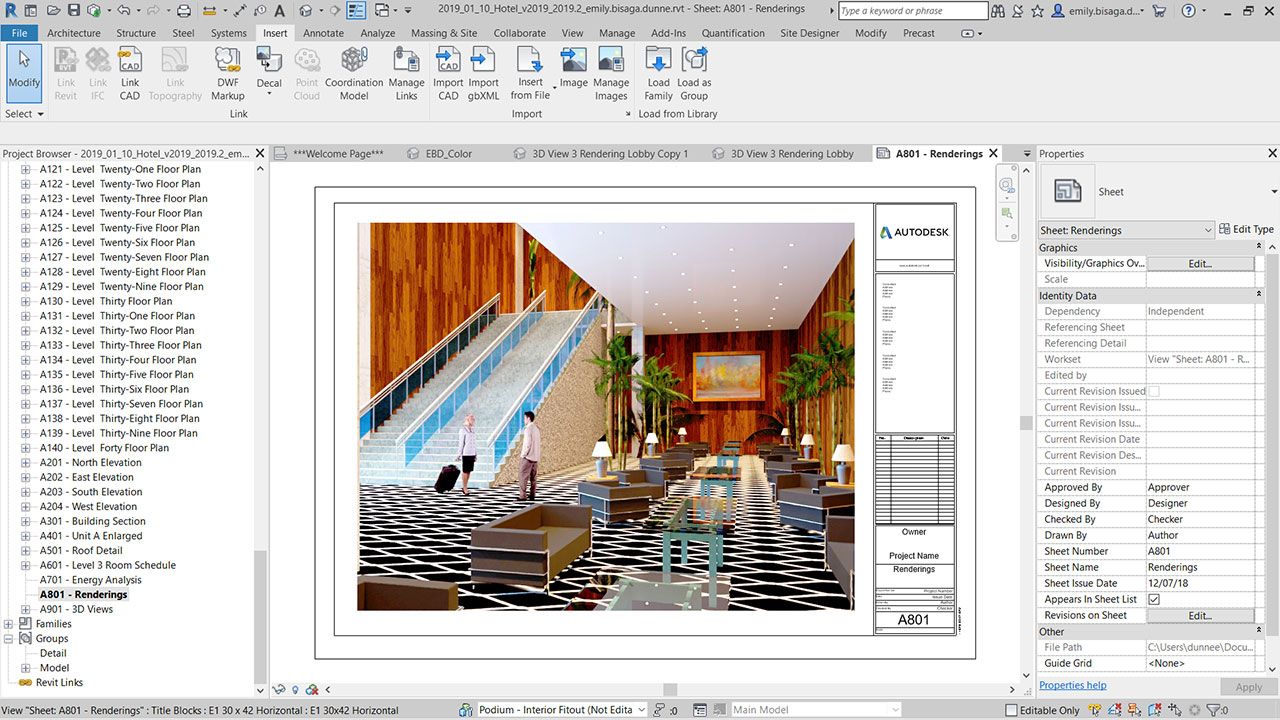The height and width of the screenshot is (720, 1280).
Task: Open the Podium - Interior Fitout workset dropdown
Action: coord(561,710)
